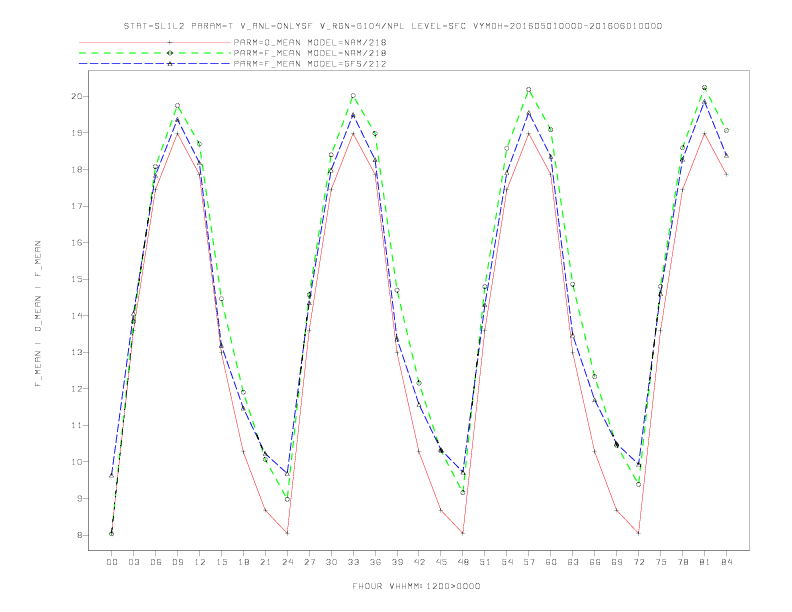Click x-axis tick label 24
Viewport: 792px width, 612px height.
coord(287,562)
